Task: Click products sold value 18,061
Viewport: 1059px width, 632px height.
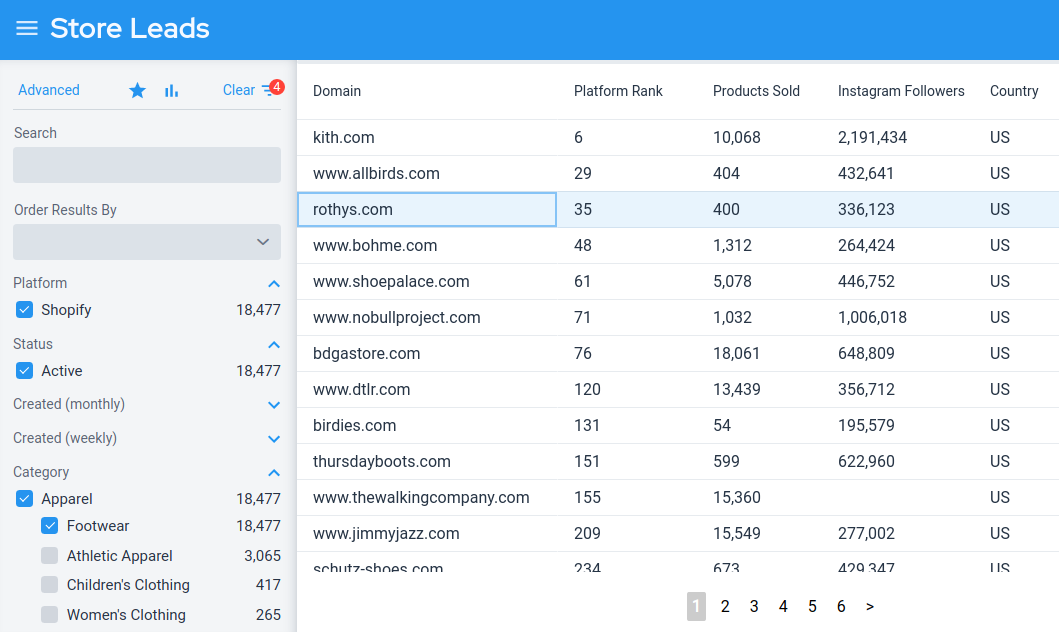Action: click(x=737, y=354)
